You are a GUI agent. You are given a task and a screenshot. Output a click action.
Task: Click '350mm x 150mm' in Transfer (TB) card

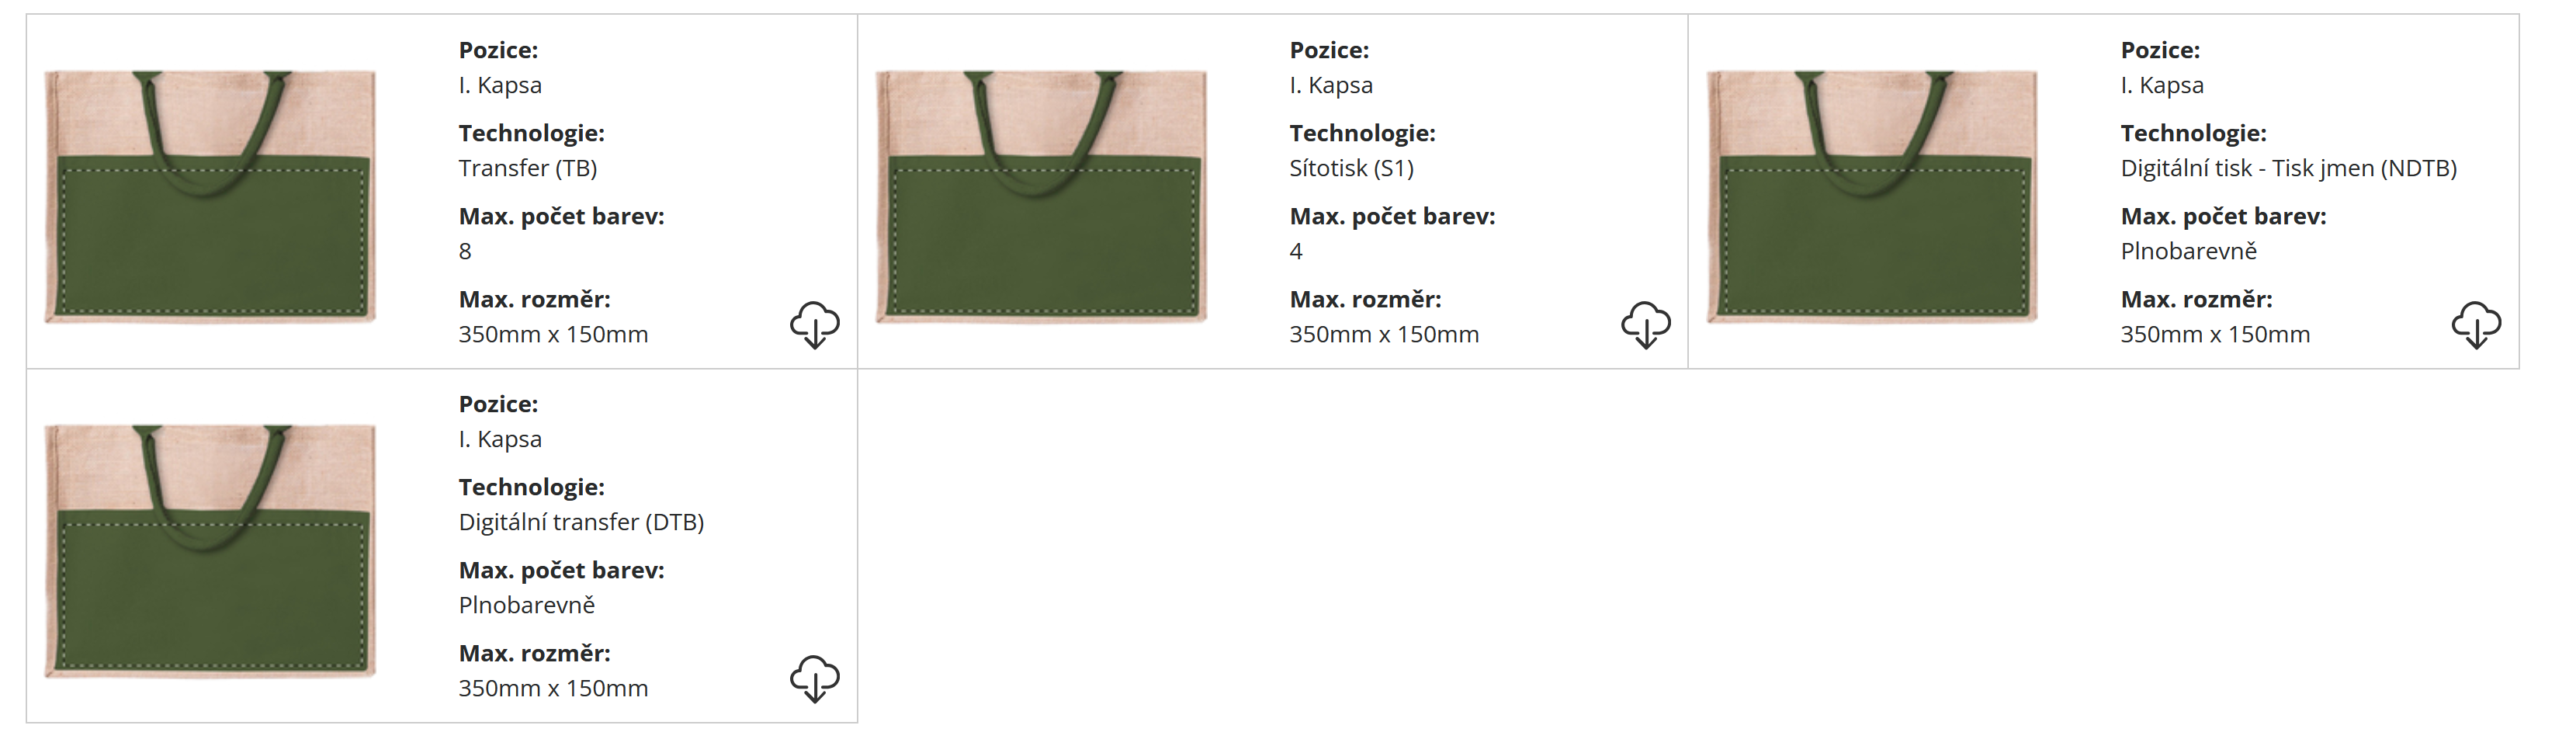[x=553, y=334]
